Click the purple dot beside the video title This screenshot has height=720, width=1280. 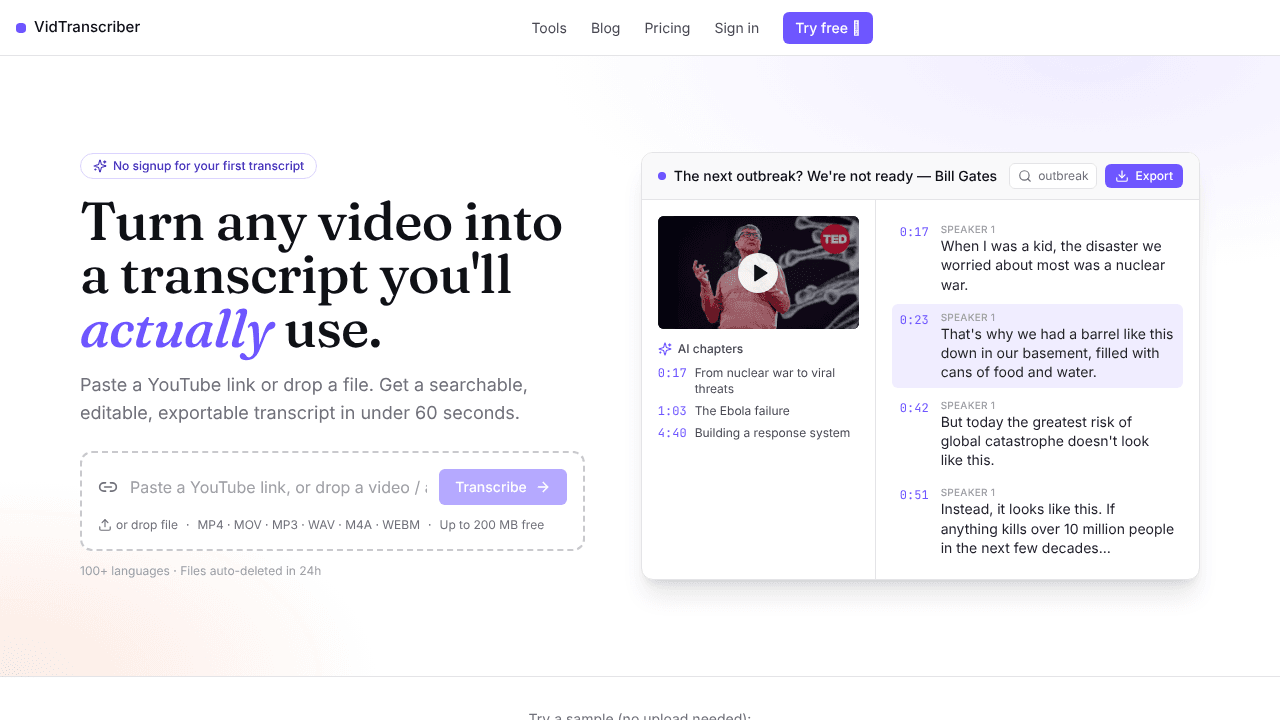662,176
